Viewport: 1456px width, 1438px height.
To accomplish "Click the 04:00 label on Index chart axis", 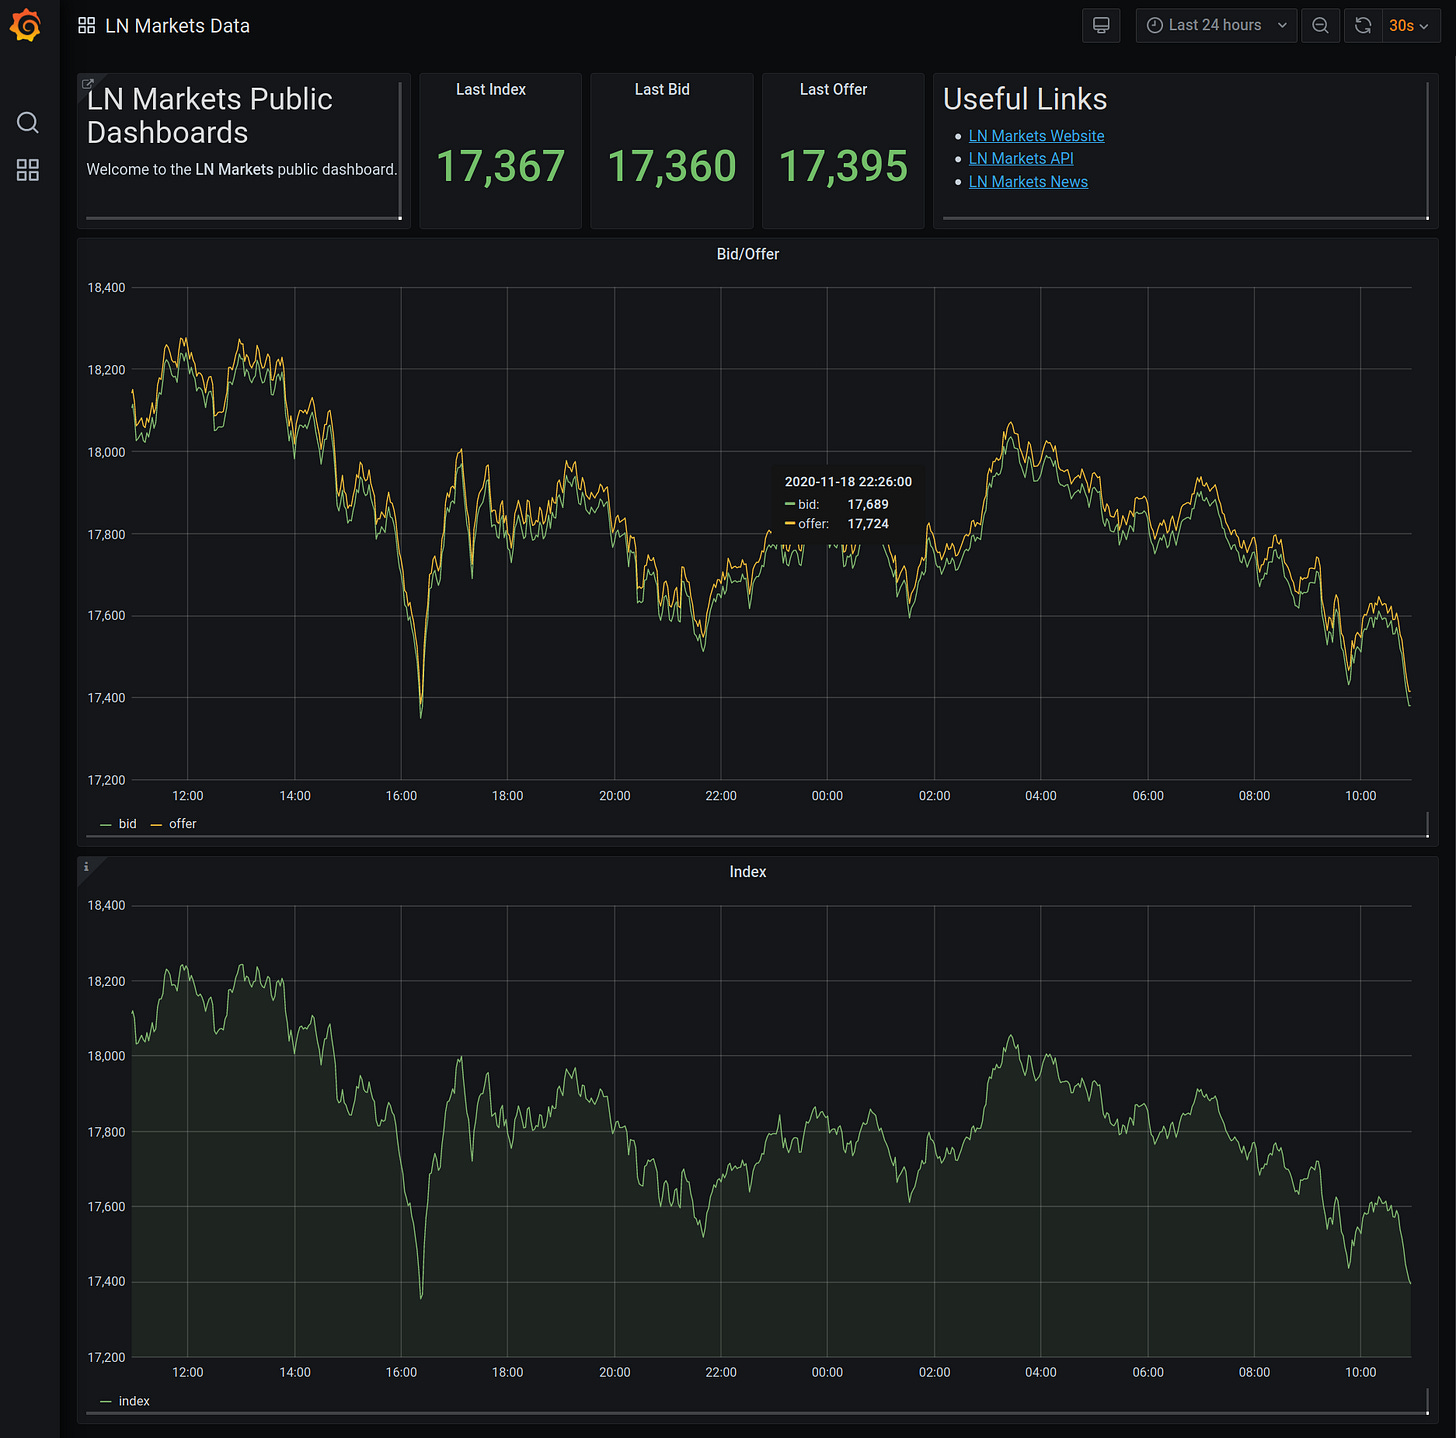I will tap(1041, 1372).
